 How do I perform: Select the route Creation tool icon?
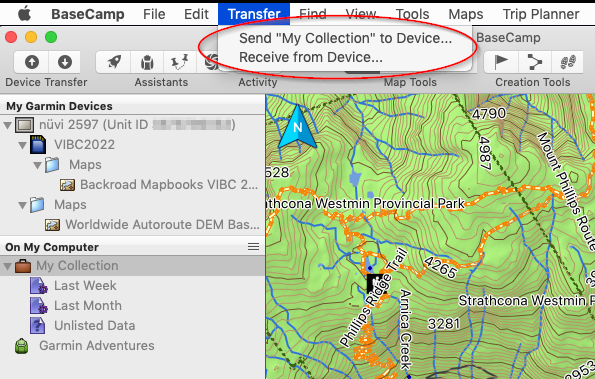(534, 62)
